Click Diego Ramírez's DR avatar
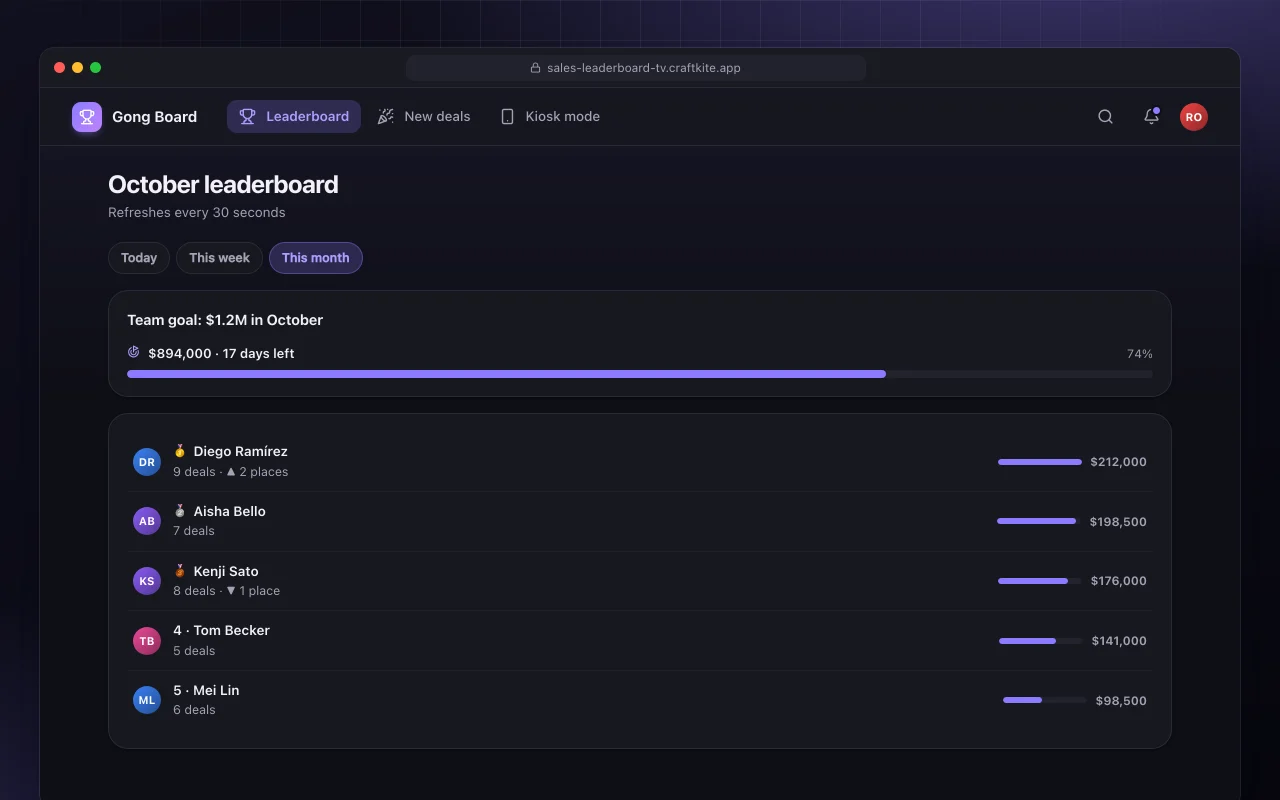The height and width of the screenshot is (800, 1280). (x=147, y=462)
